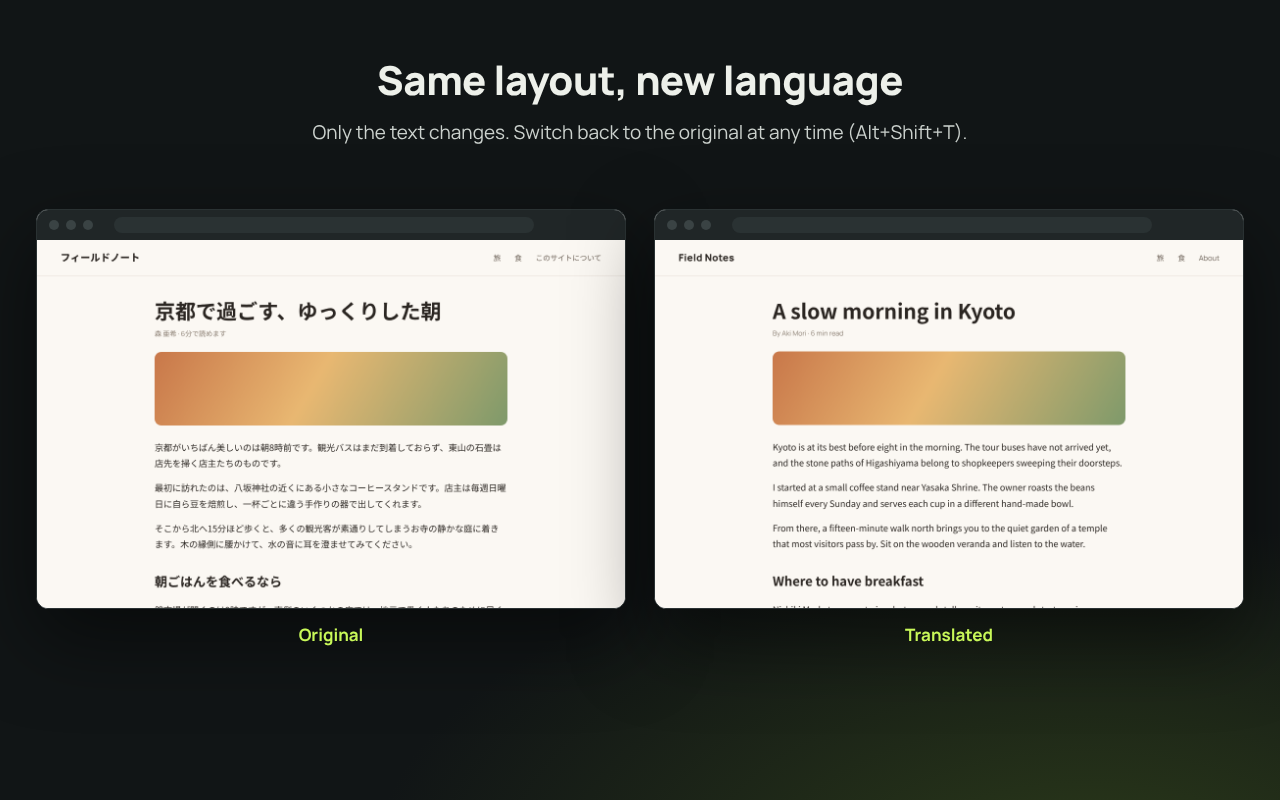
Task: Open the About nav link
Action: (1209, 258)
